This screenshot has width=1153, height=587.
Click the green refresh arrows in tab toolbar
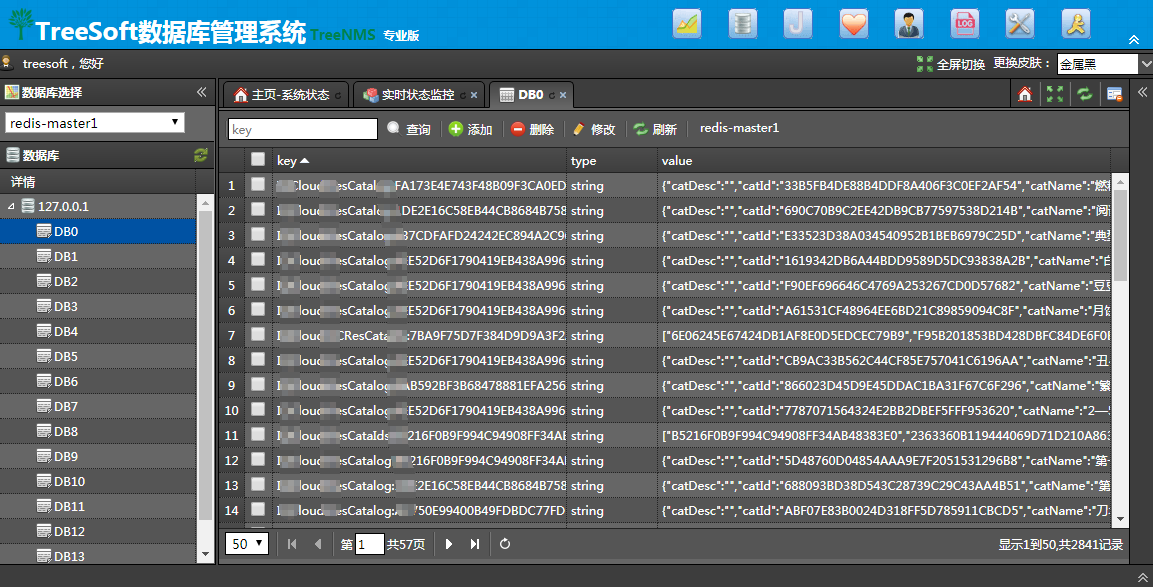point(1085,94)
